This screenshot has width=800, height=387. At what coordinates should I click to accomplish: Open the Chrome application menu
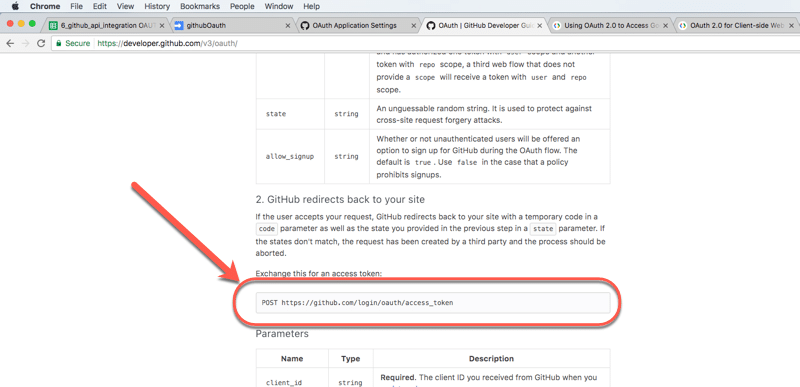[45, 7]
